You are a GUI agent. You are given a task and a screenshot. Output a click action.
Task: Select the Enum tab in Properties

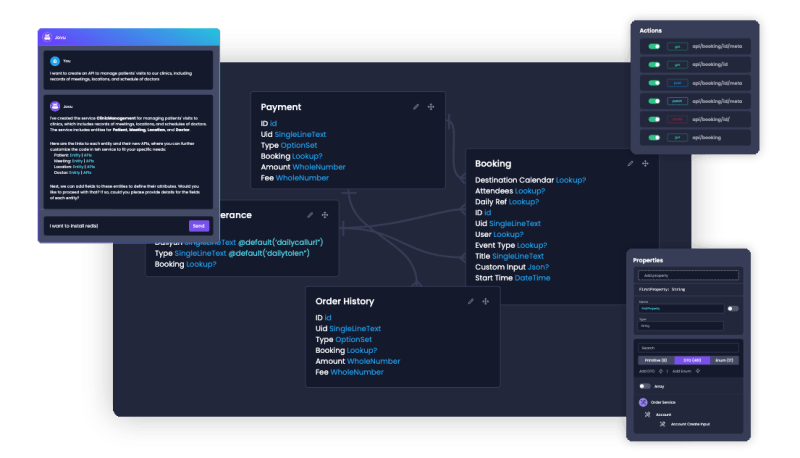point(724,360)
